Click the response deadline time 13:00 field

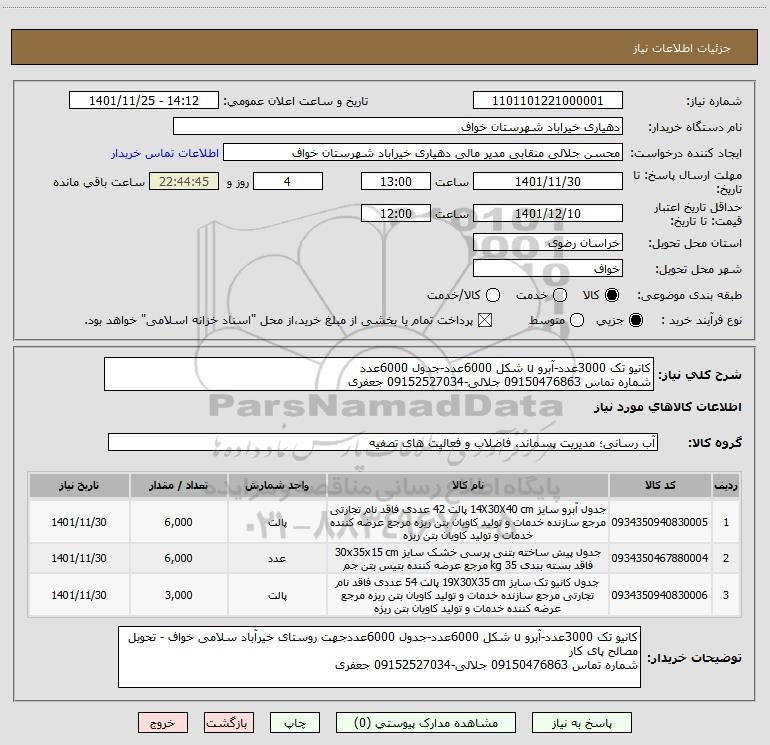point(396,181)
